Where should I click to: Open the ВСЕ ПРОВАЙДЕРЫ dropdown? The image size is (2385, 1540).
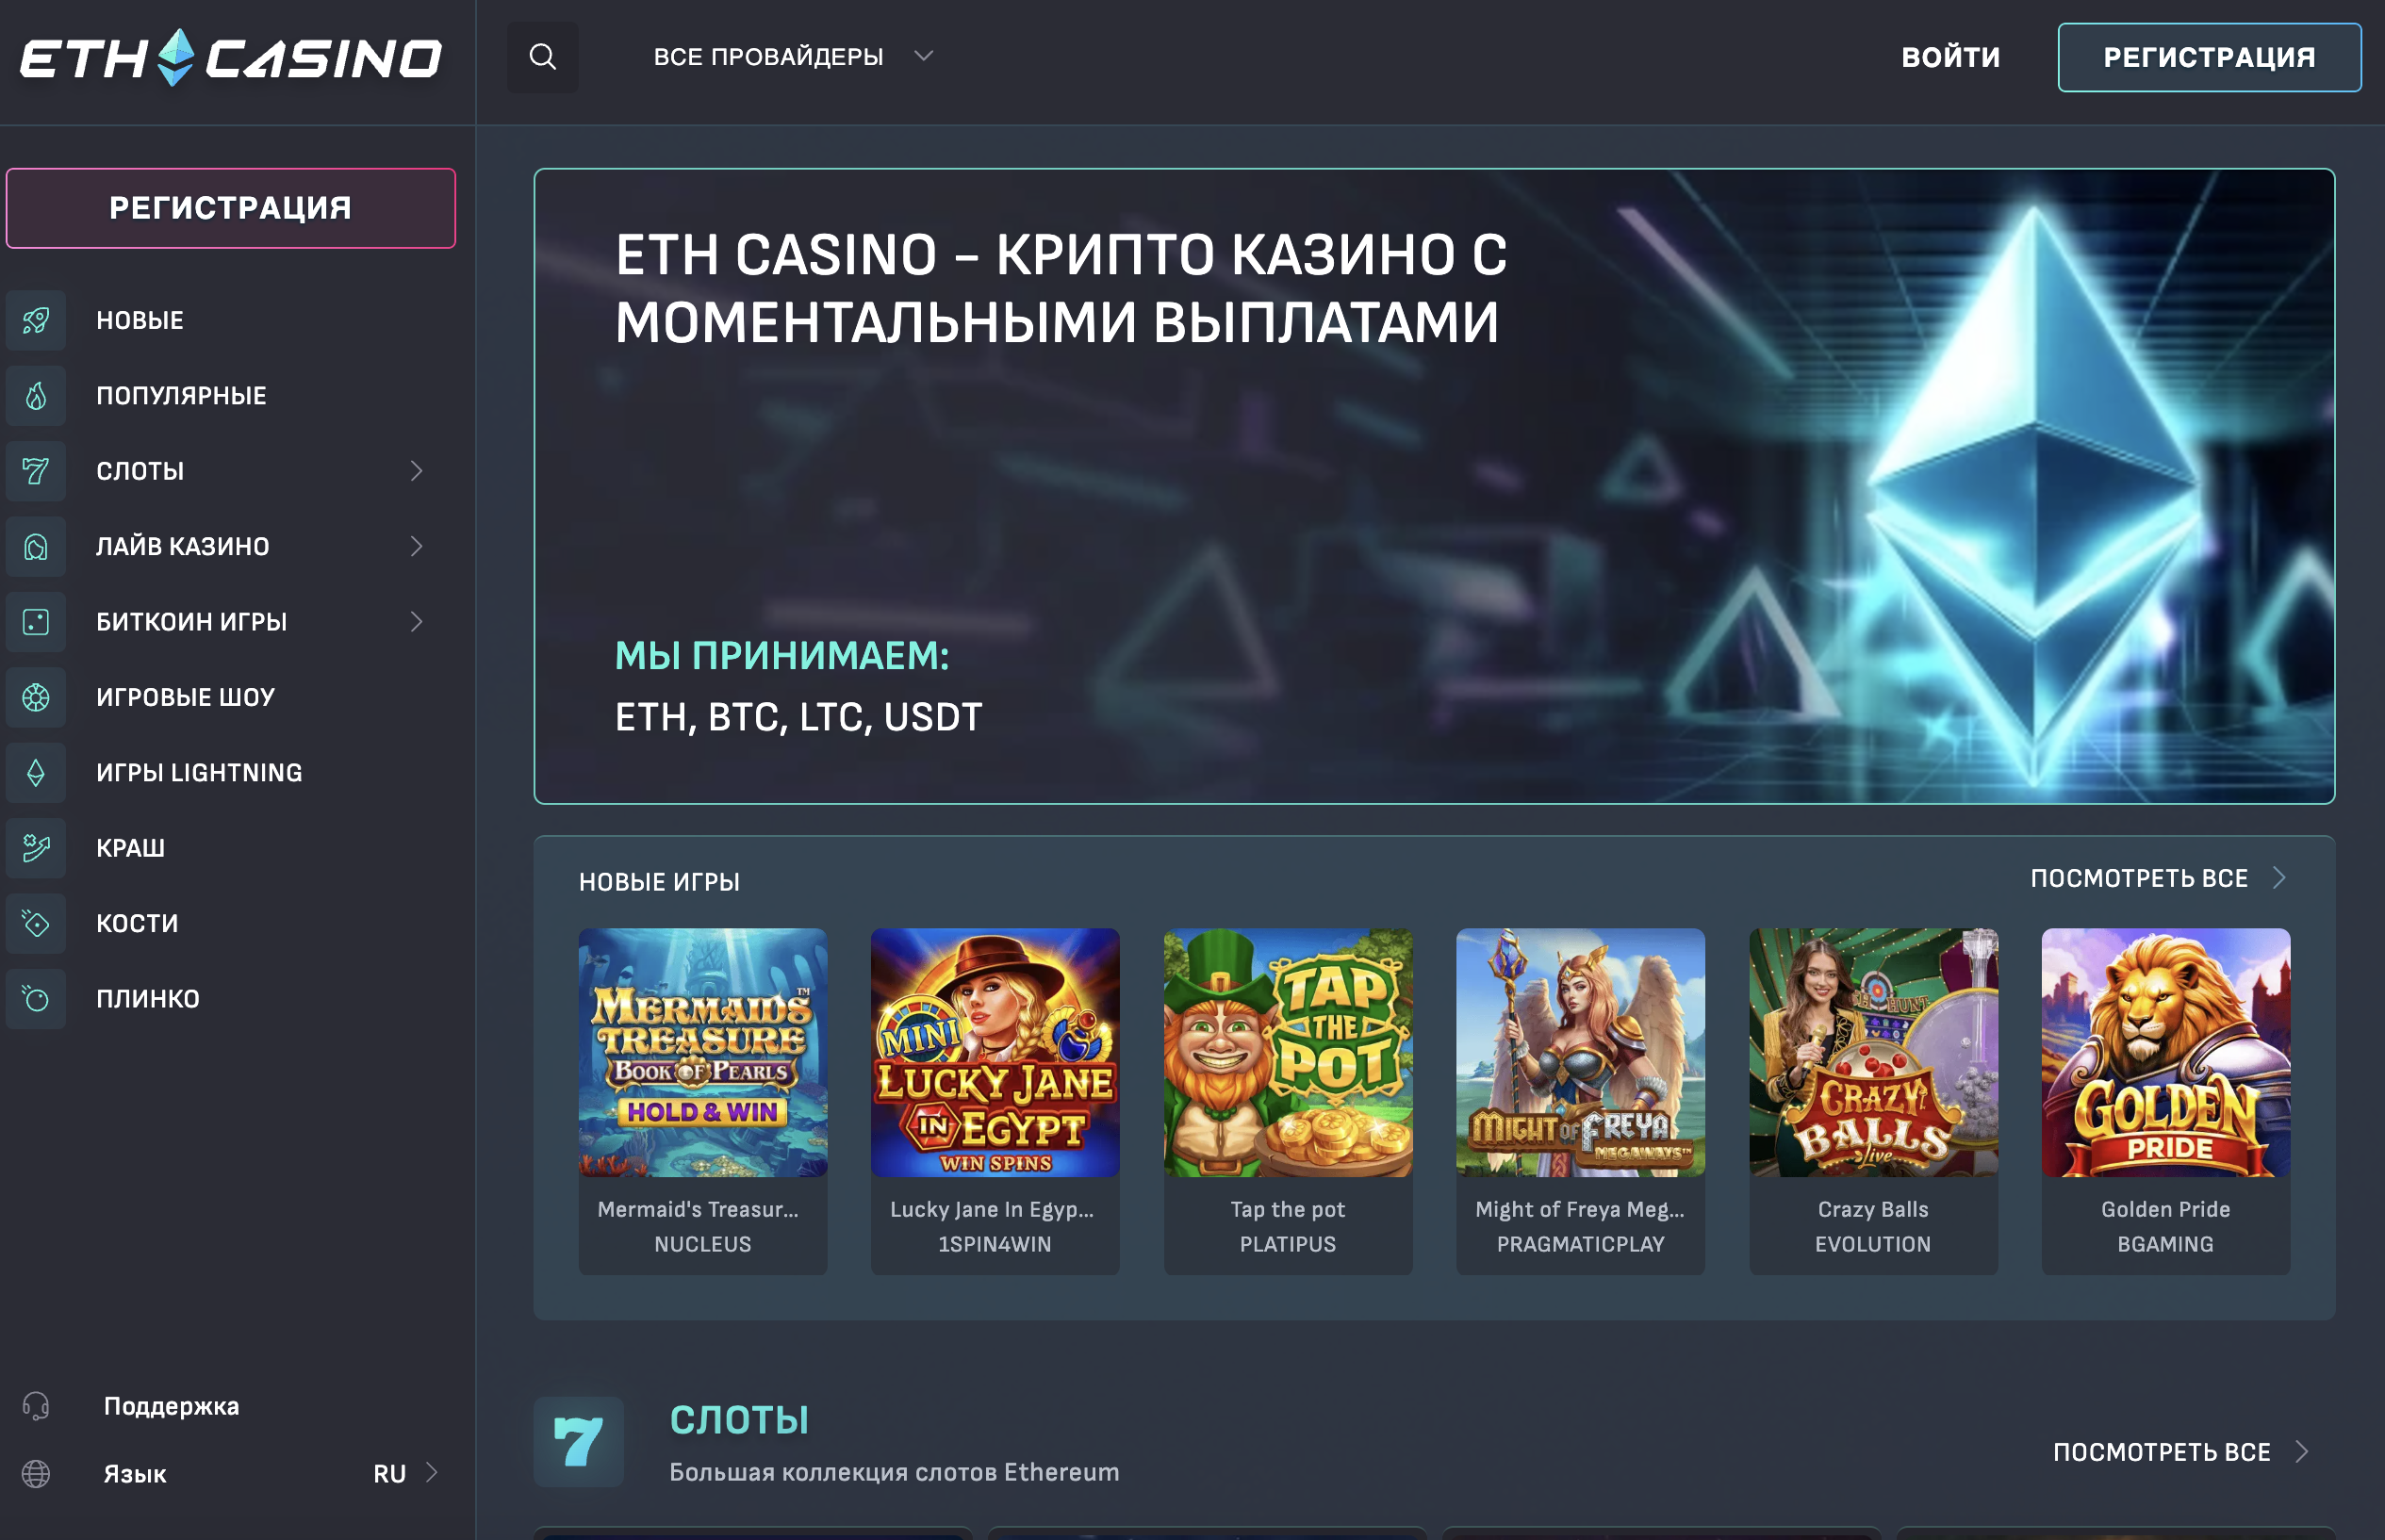pos(793,57)
